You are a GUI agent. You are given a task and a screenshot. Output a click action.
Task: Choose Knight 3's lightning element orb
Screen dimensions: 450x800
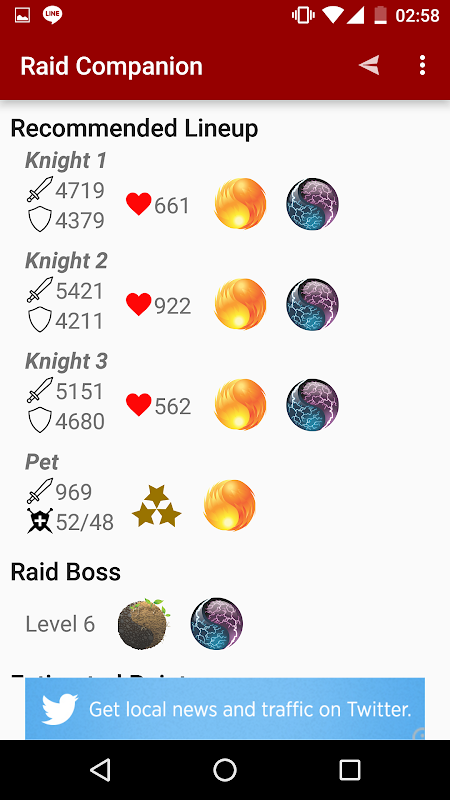[x=312, y=405]
